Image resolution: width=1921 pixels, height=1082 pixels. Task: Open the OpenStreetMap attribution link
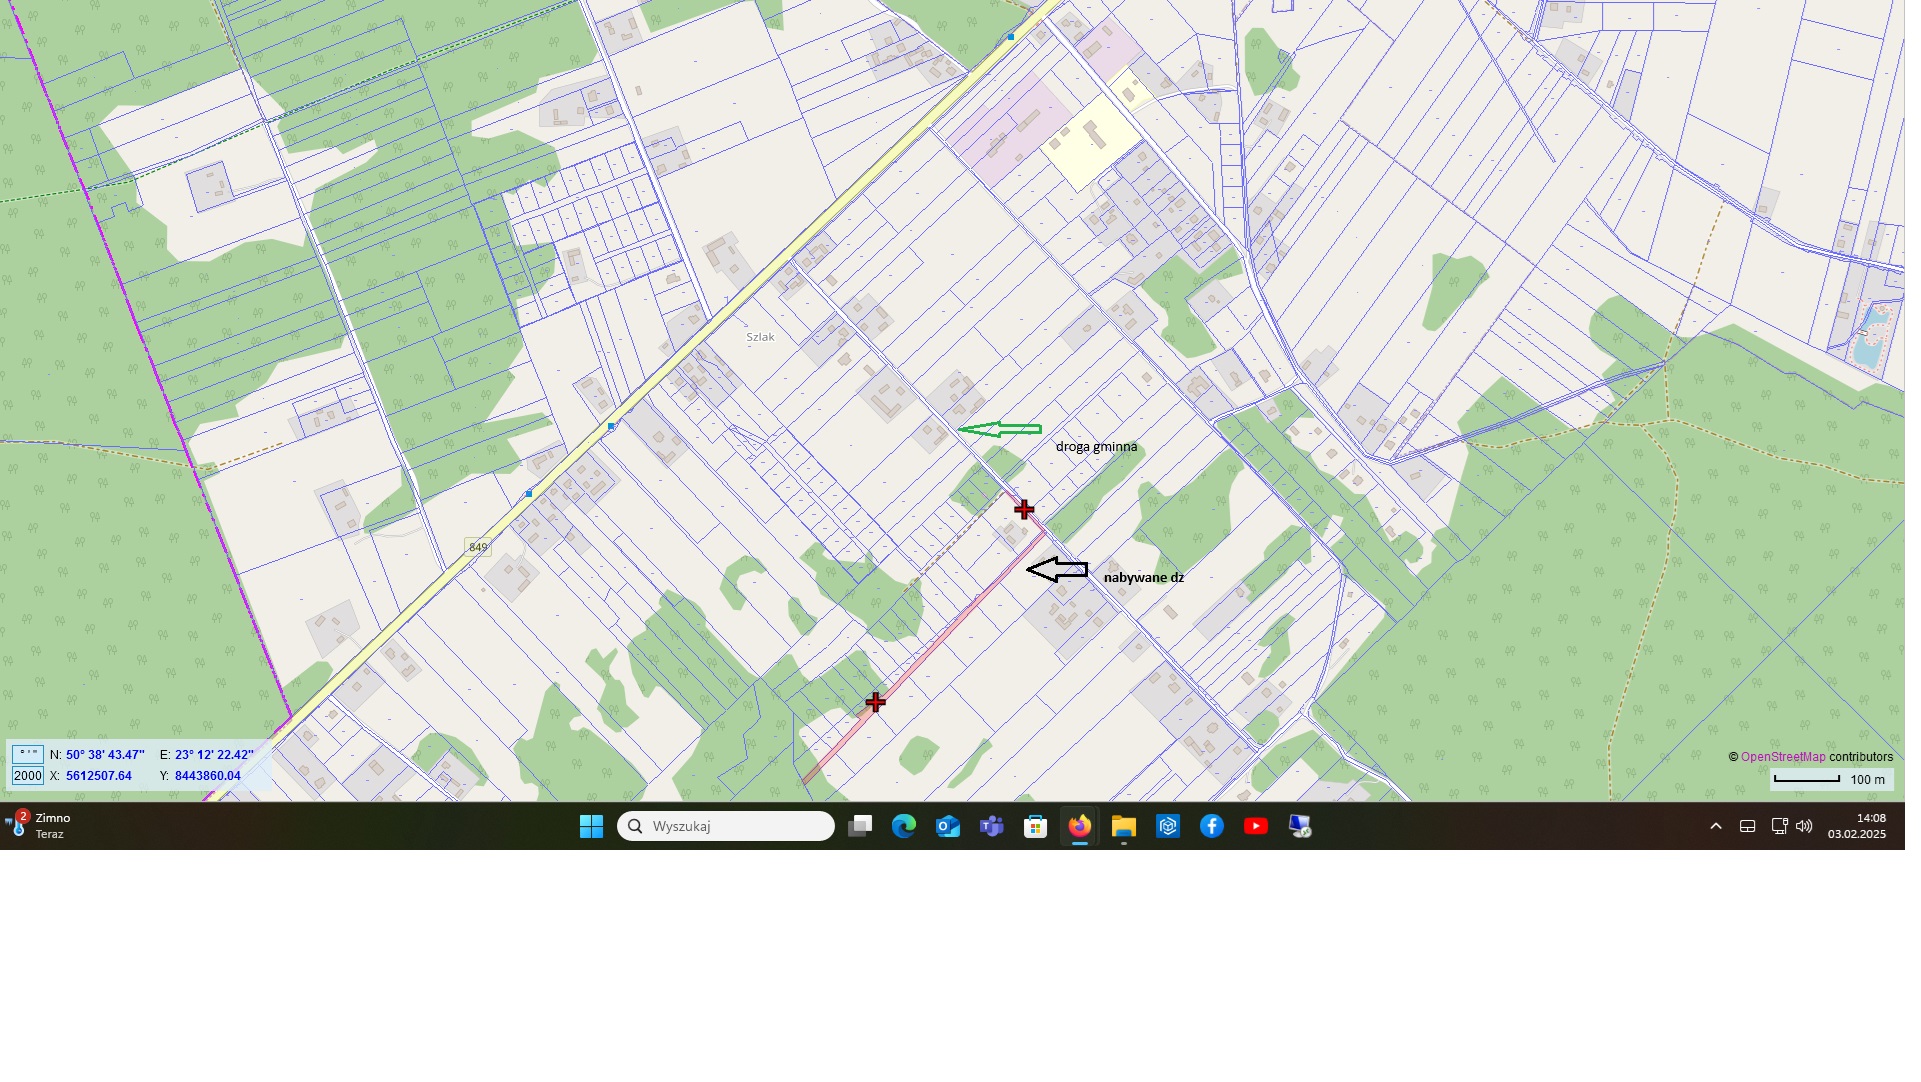click(x=1783, y=757)
